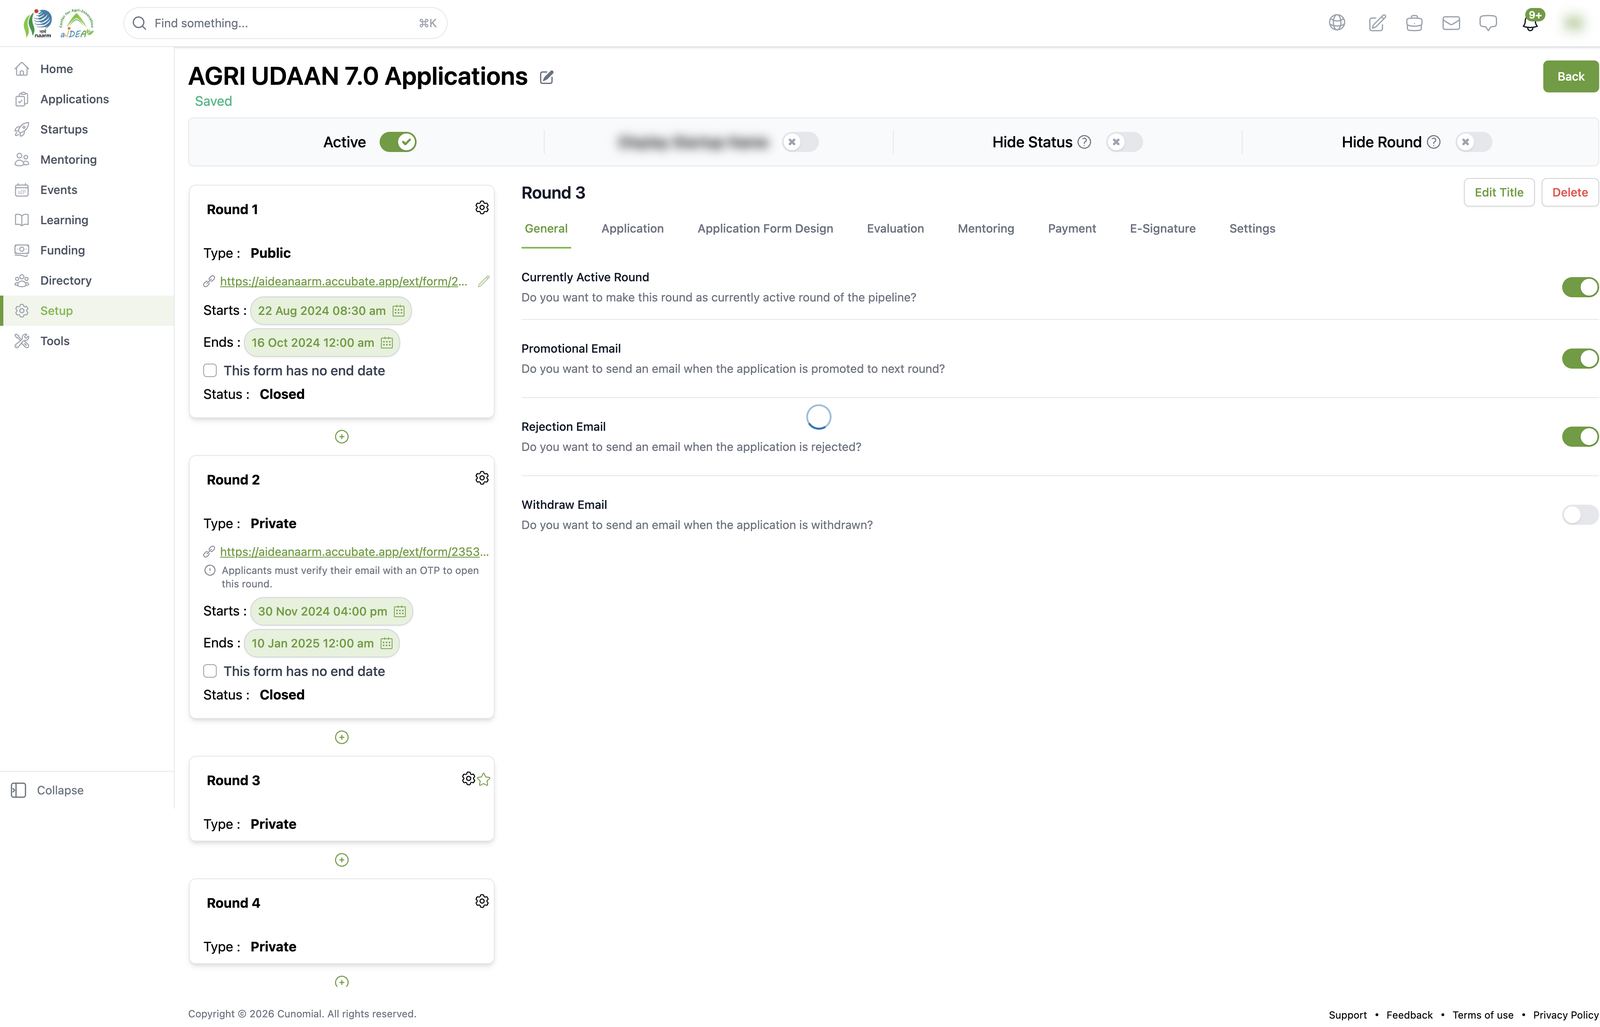This screenshot has height=1027, width=1600.
Task: Open Round 2 end date calendar icon
Action: click(x=387, y=643)
